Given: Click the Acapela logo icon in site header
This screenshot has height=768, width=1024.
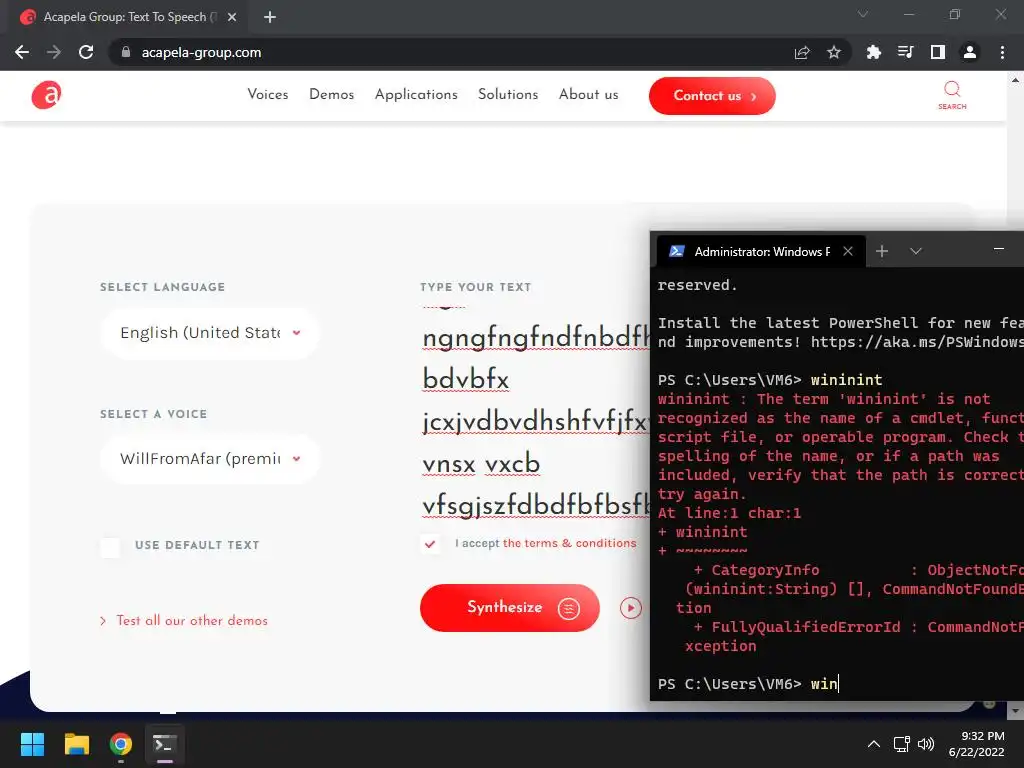Looking at the screenshot, I should [x=46, y=95].
